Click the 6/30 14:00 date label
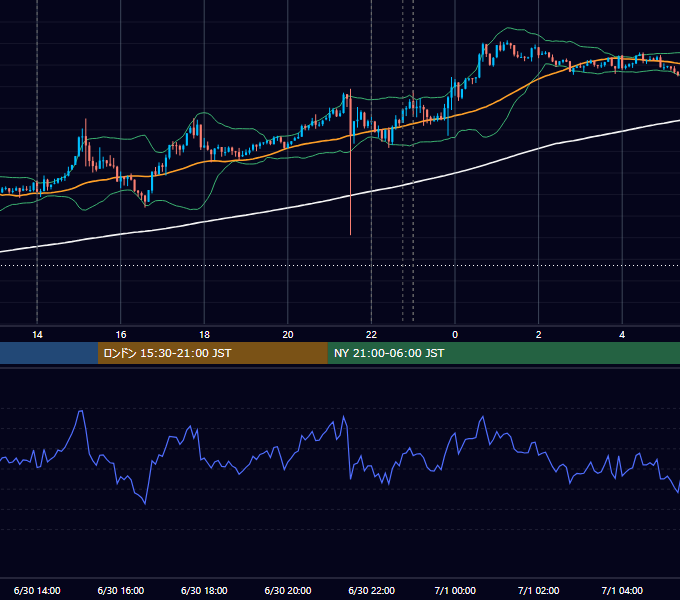680x600 pixels. tap(37, 590)
